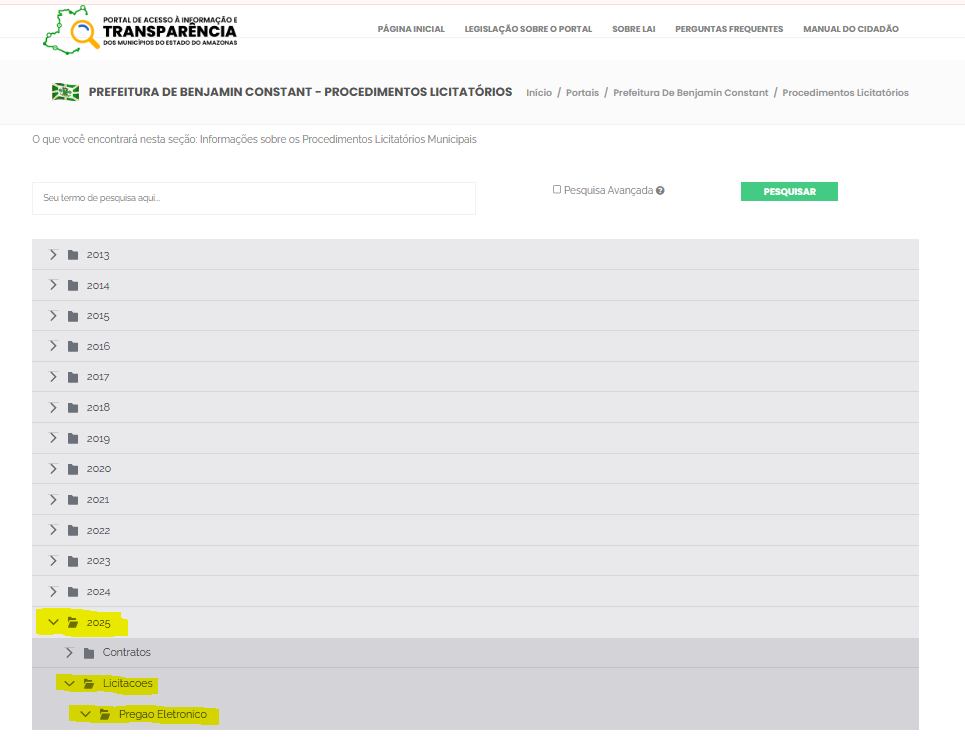
Task: Expand the 2024 folder chevron
Action: [54, 592]
